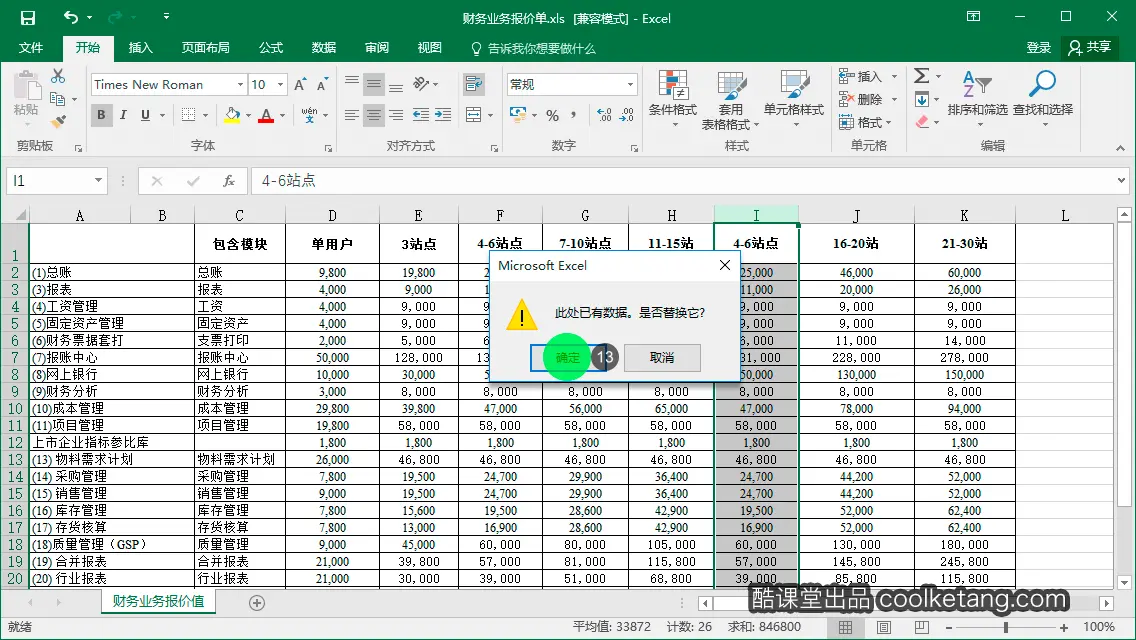Align text to the left

[x=351, y=115]
